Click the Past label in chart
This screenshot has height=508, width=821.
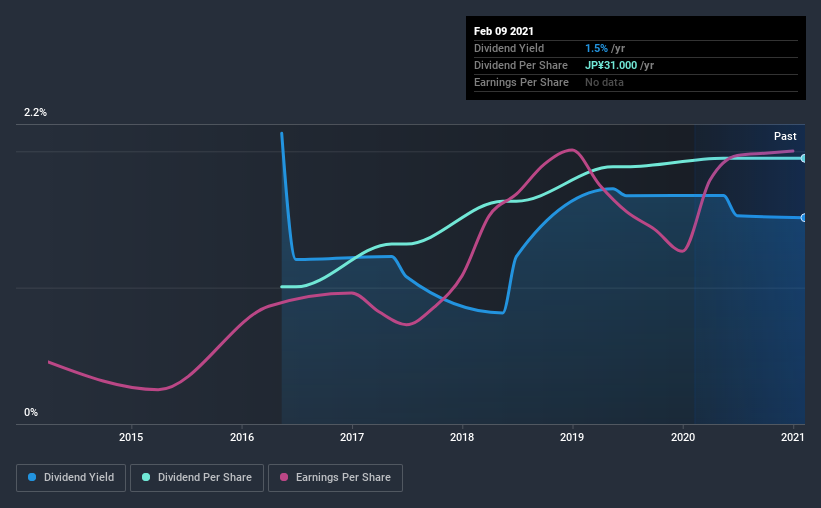785,136
